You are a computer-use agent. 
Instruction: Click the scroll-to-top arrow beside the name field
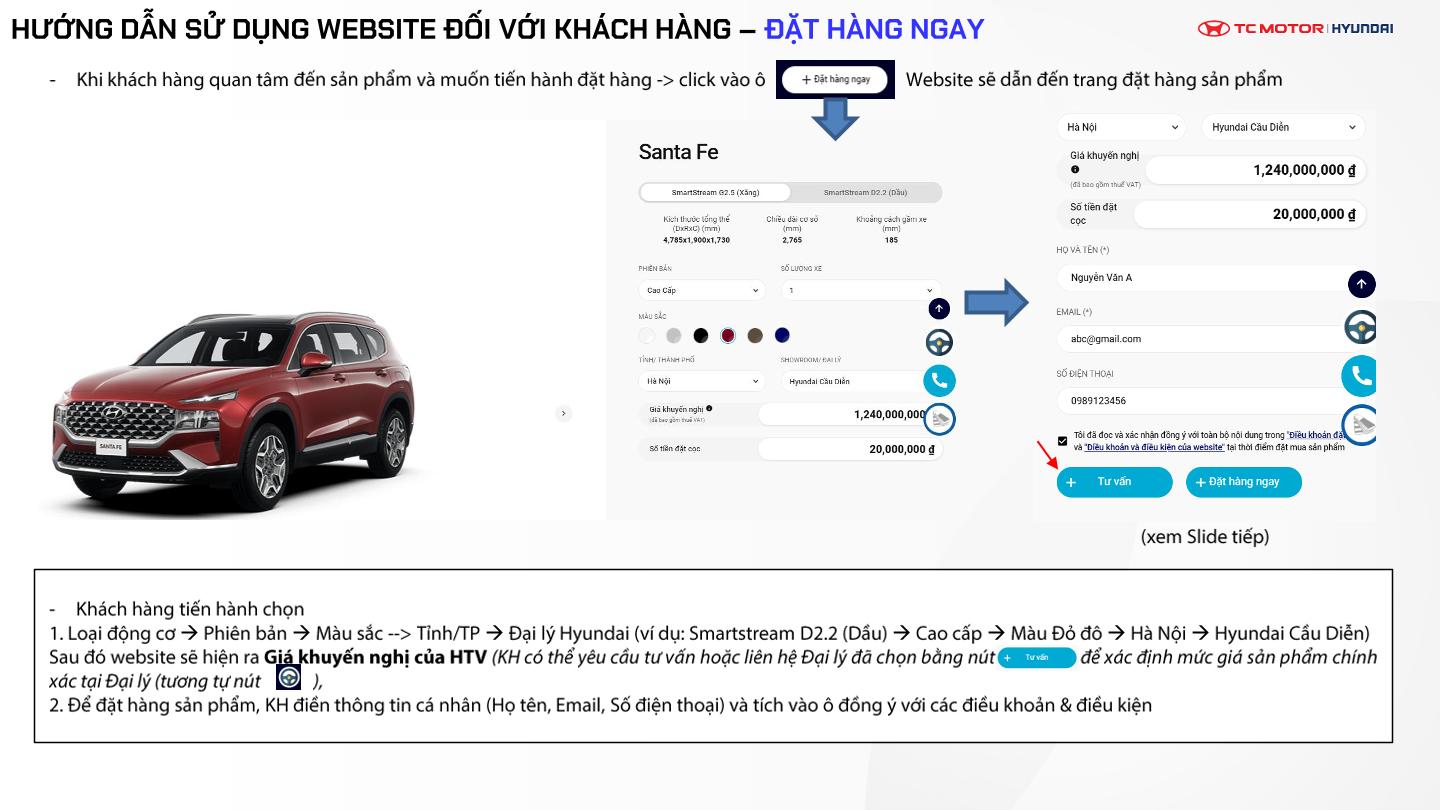[x=1361, y=284]
